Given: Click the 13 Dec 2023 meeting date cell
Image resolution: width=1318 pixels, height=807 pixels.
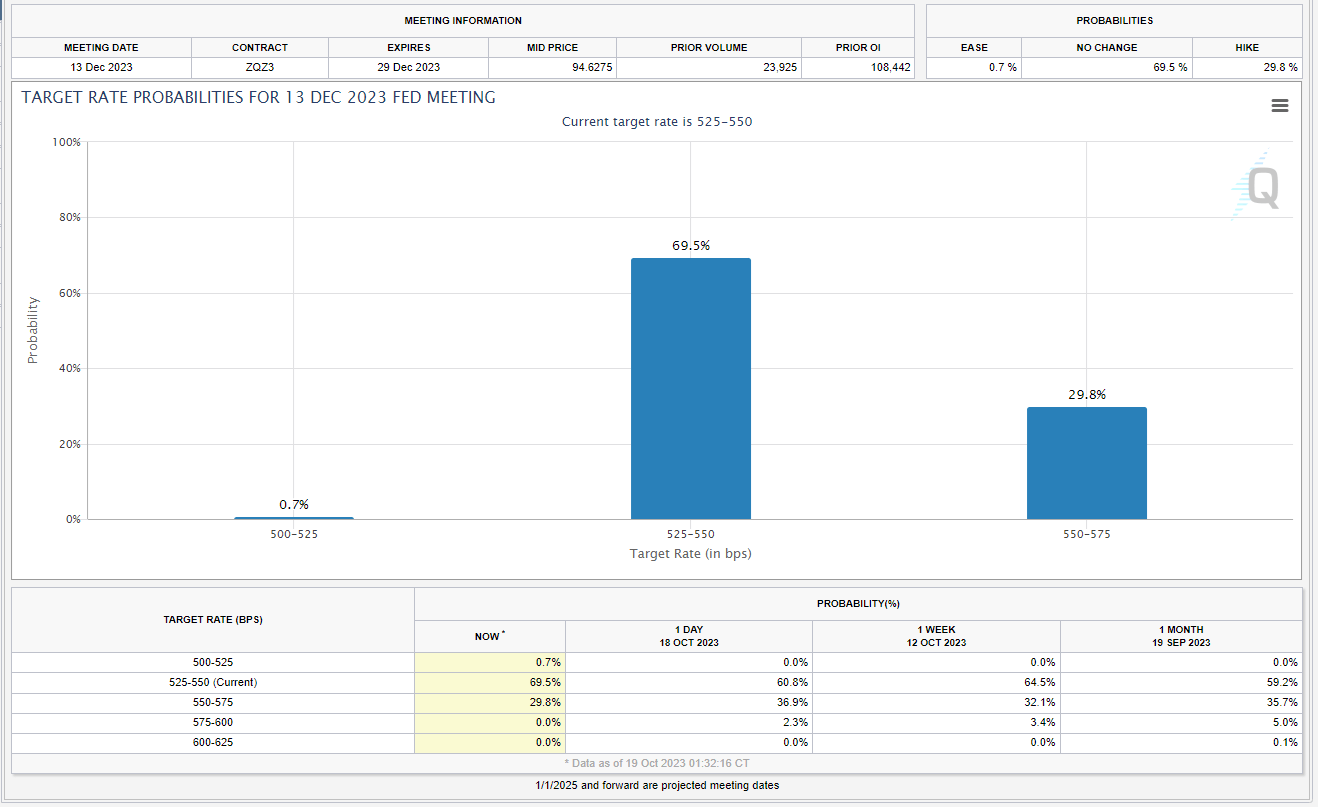Looking at the screenshot, I should (101, 67).
